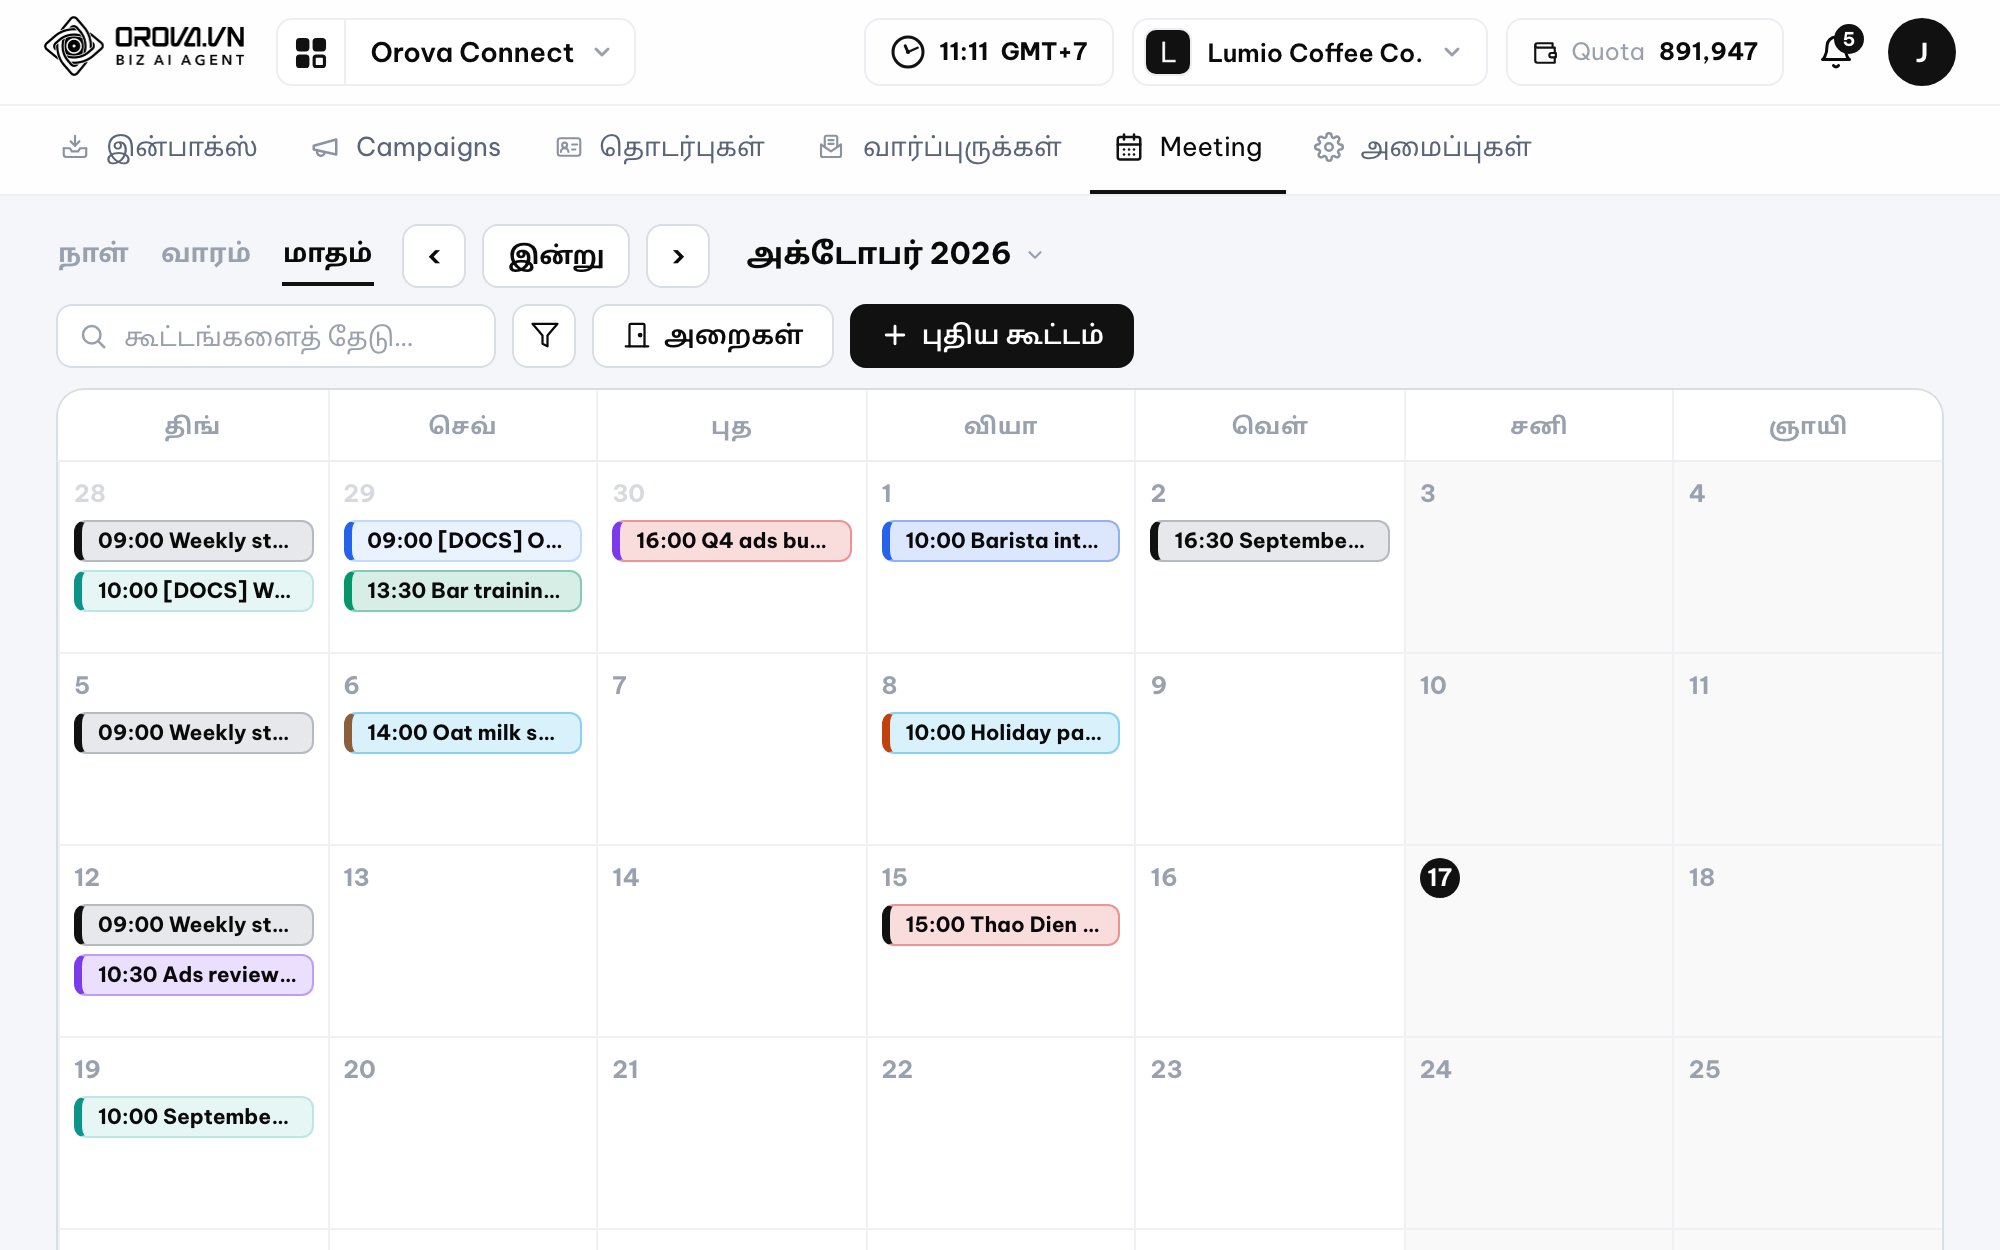Open the 14:00 Oat milk s... event
The width and height of the screenshot is (2000, 1250).
463,733
